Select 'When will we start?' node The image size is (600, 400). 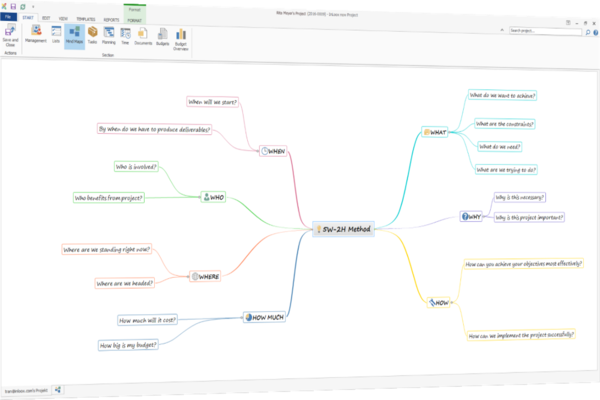pyautogui.click(x=213, y=102)
